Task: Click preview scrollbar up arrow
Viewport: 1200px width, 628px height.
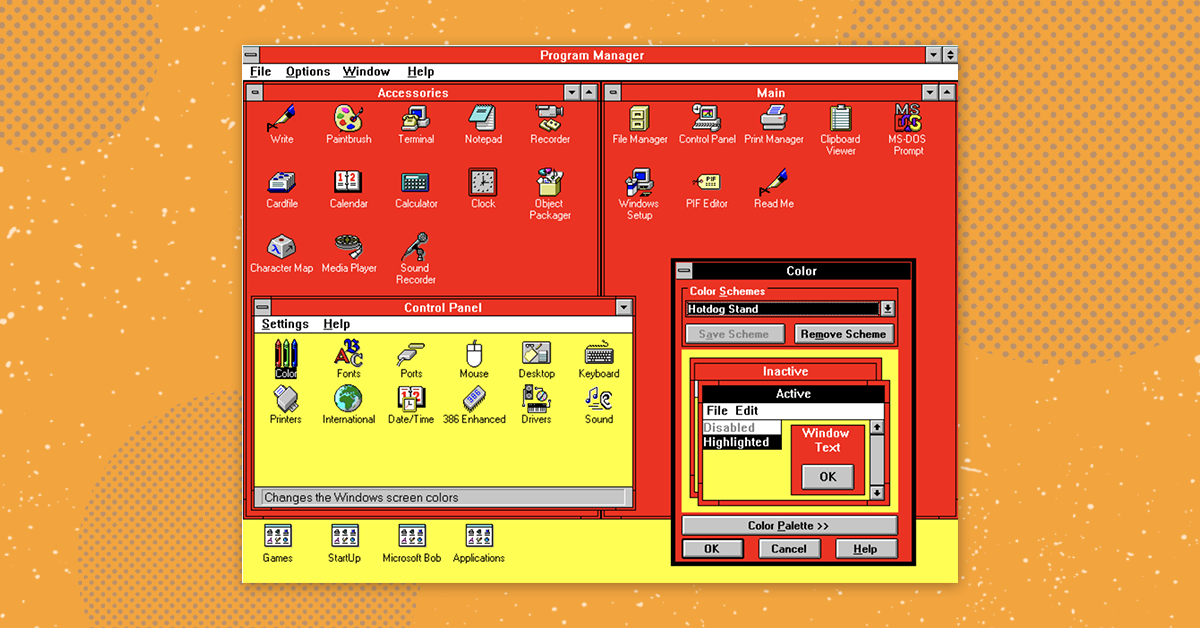Action: point(877,427)
